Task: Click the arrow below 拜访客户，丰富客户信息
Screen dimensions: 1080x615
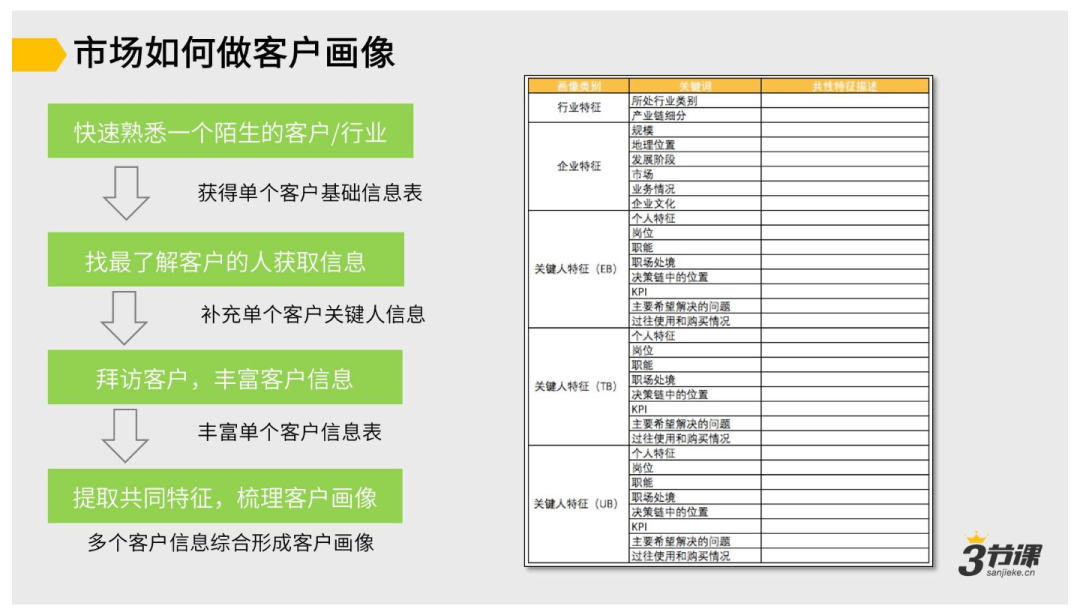Action: [125, 436]
